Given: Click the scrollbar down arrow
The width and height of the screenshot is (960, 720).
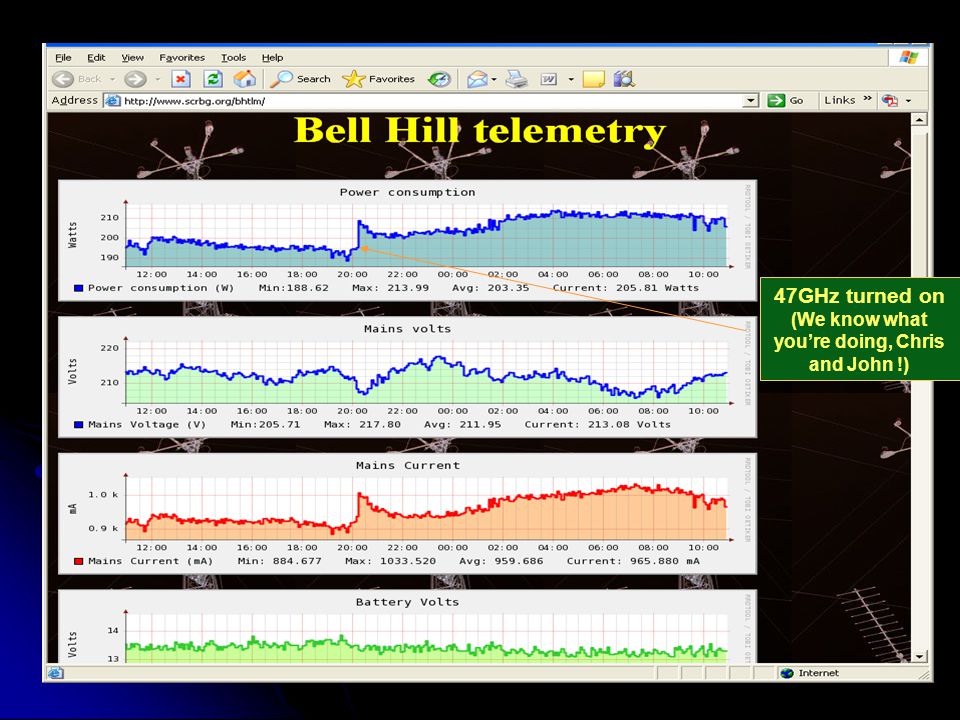Looking at the screenshot, I should coord(919,656).
